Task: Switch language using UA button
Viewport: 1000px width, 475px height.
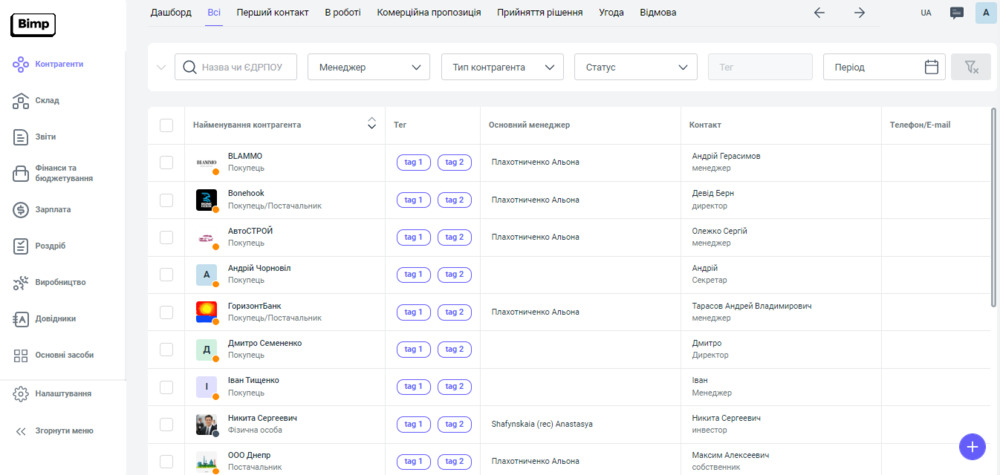Action: (x=926, y=13)
